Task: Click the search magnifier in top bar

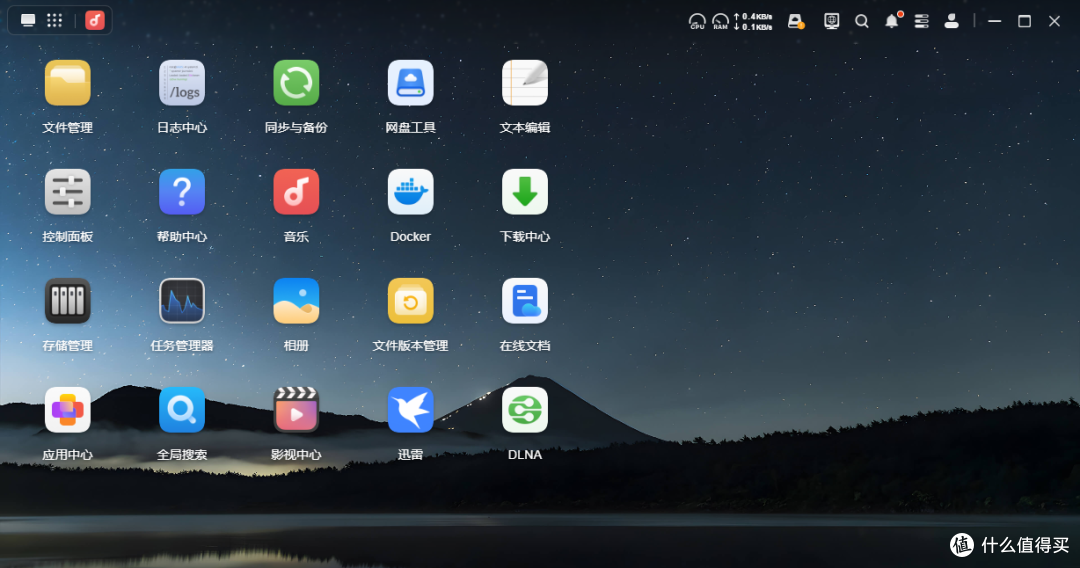Action: [862, 21]
